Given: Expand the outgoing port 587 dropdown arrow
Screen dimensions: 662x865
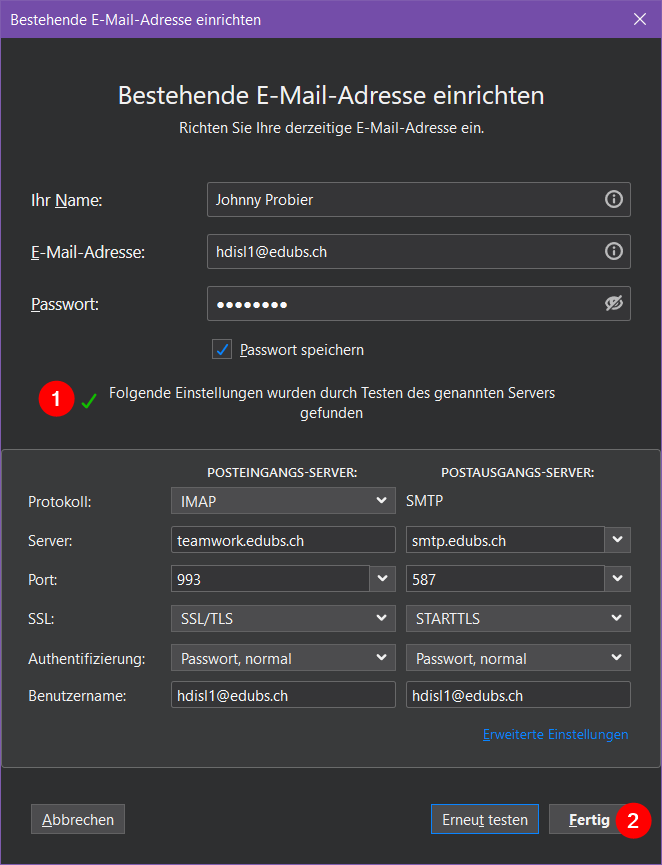Looking at the screenshot, I should [618, 579].
